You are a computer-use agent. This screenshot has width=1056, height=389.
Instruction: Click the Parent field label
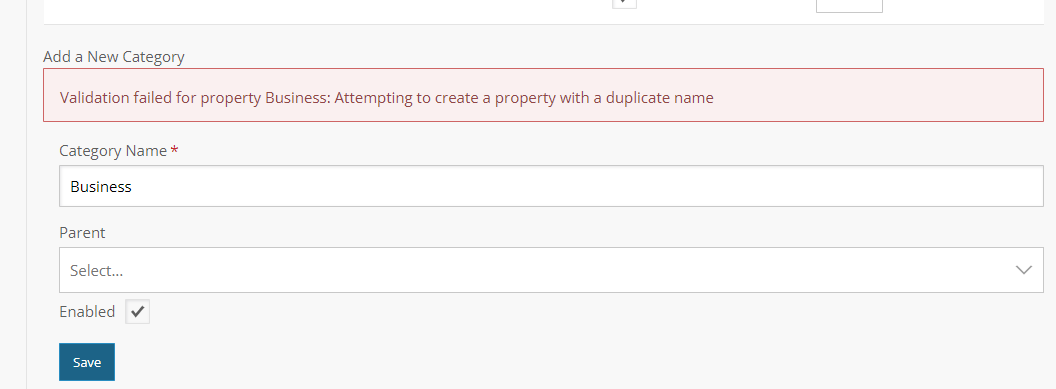tap(82, 233)
